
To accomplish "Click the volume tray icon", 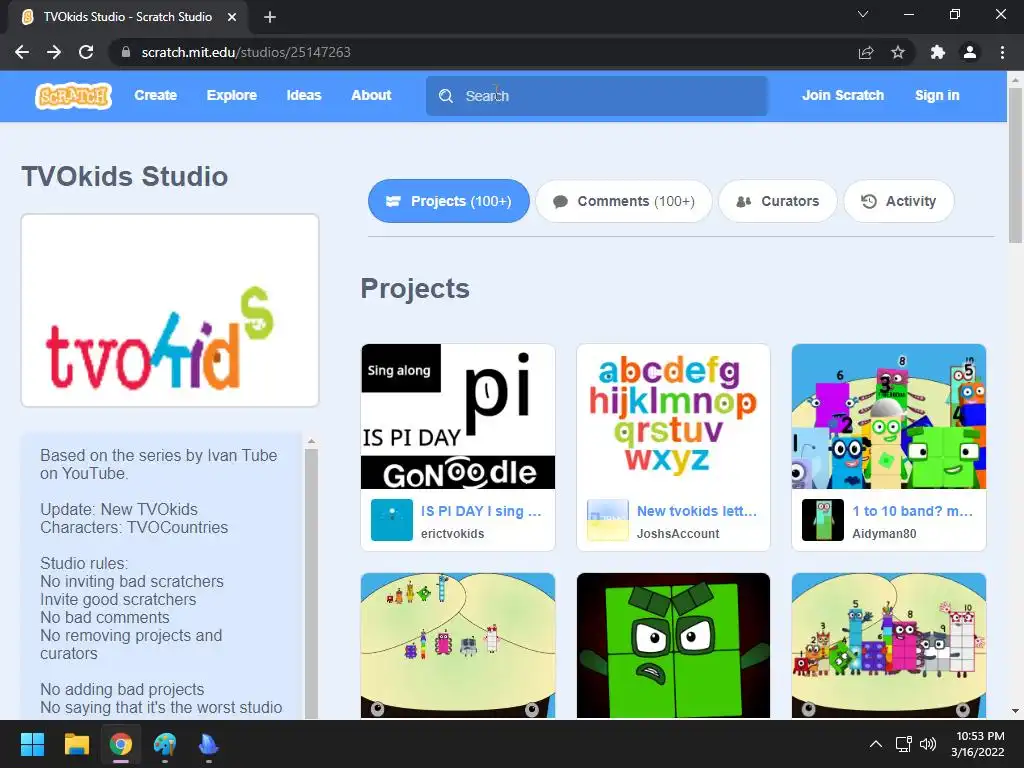I will pyautogui.click(x=928, y=744).
